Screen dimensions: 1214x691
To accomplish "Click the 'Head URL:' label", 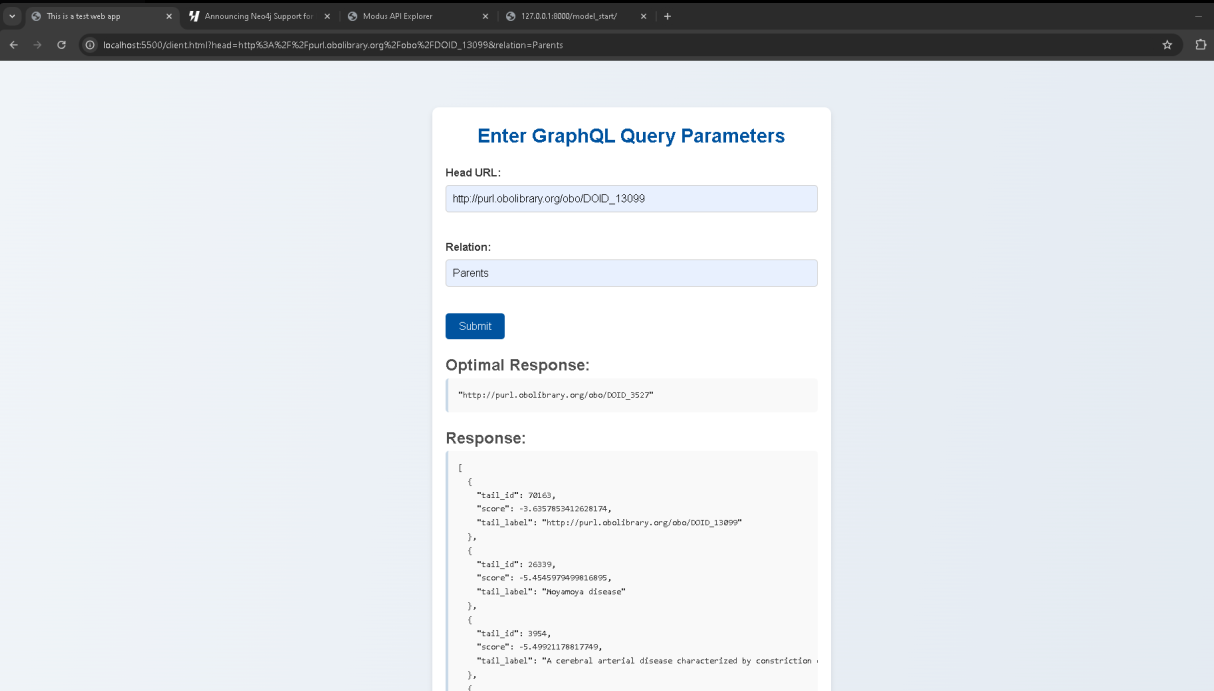I will click(x=473, y=173).
